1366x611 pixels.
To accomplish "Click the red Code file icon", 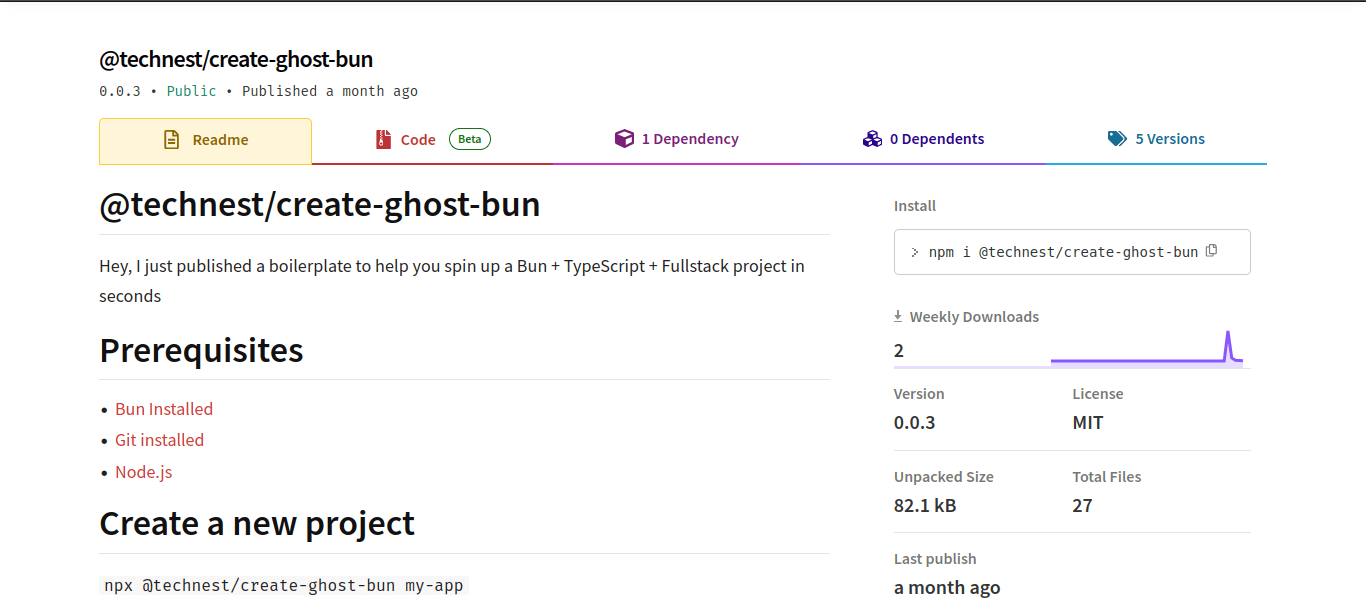I will 384,139.
